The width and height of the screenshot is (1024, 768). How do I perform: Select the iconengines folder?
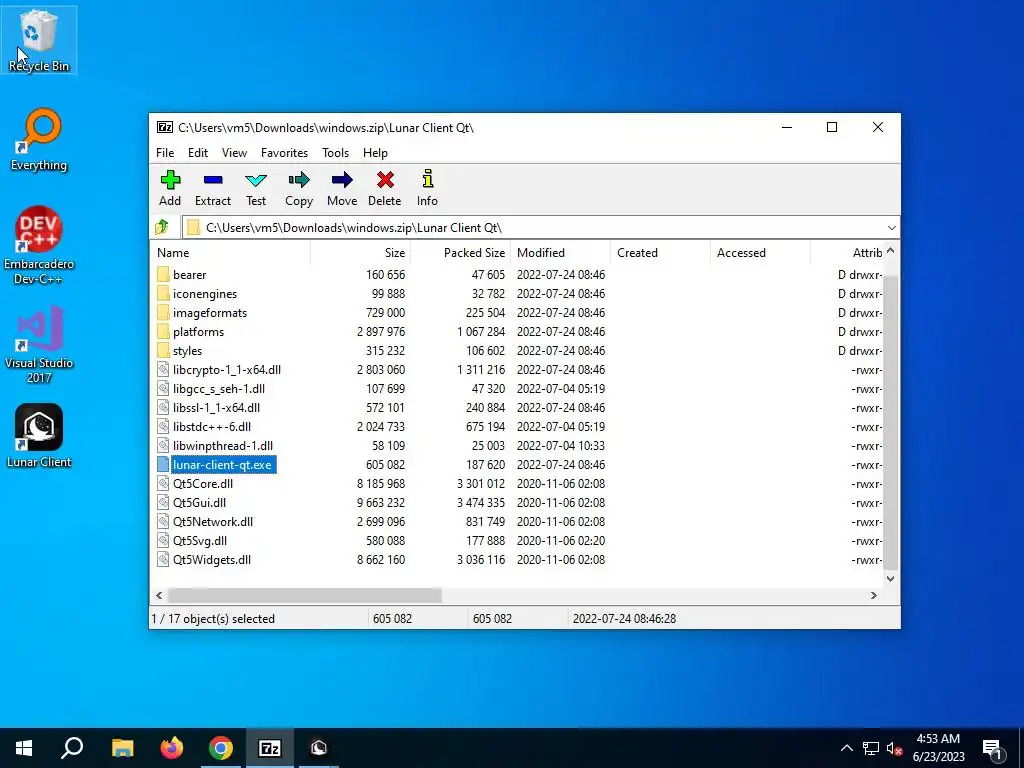coord(204,294)
